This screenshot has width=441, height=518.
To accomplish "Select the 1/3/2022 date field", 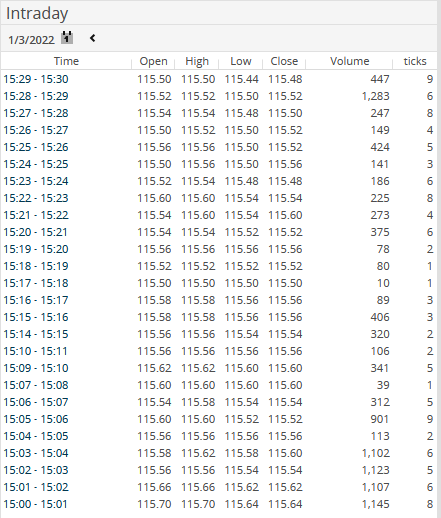I will [x=31, y=40].
